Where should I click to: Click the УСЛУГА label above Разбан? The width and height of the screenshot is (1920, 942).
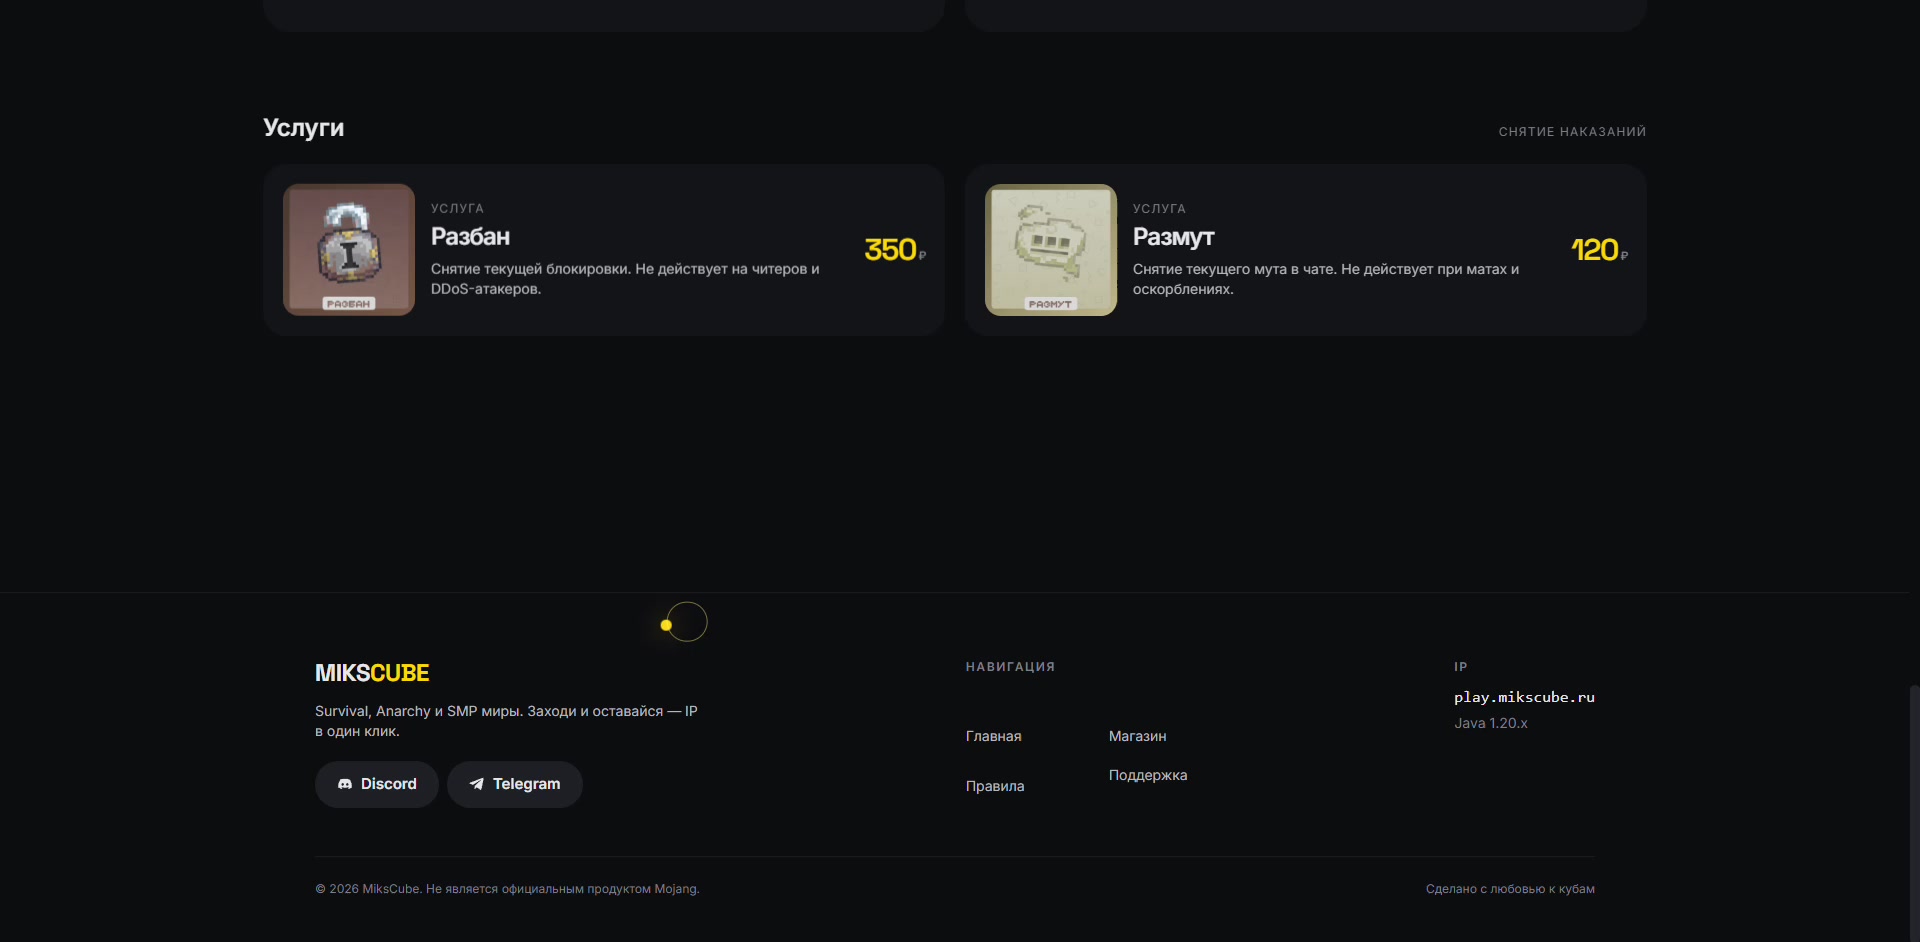[x=457, y=209]
